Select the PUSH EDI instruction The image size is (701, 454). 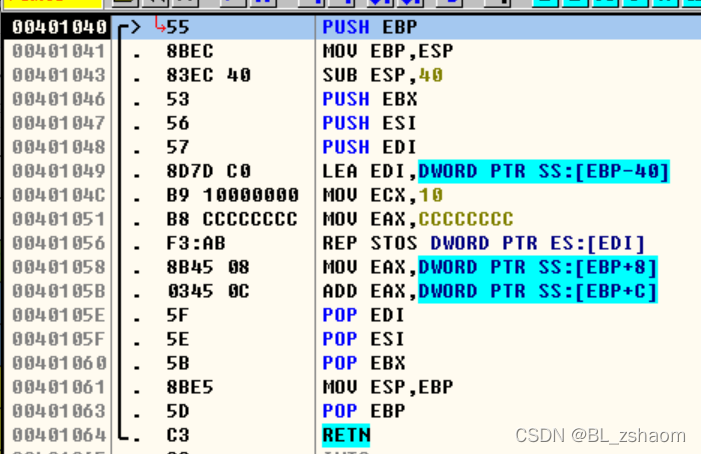click(370, 147)
